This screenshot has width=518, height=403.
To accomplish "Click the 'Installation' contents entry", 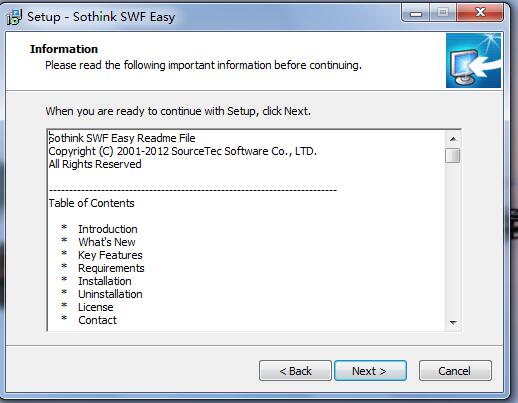I will click(105, 281).
